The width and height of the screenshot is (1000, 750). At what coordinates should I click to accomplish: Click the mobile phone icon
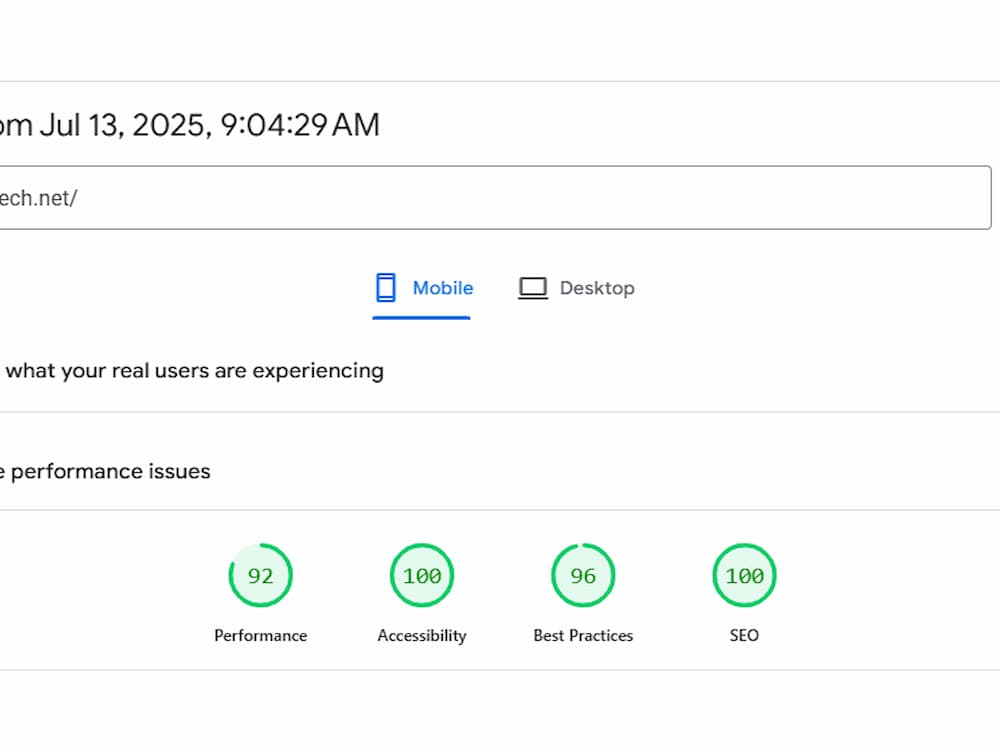click(x=386, y=288)
